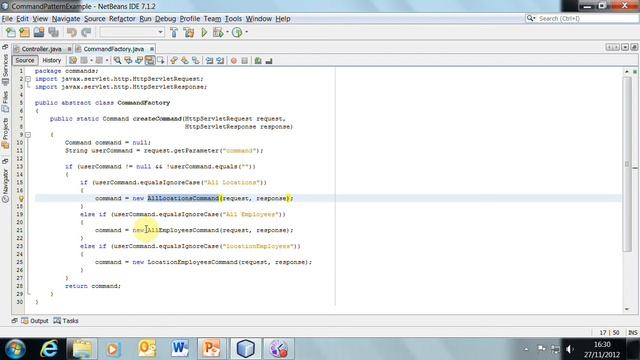Open Profile Project dropdown arrow

coord(247,32)
